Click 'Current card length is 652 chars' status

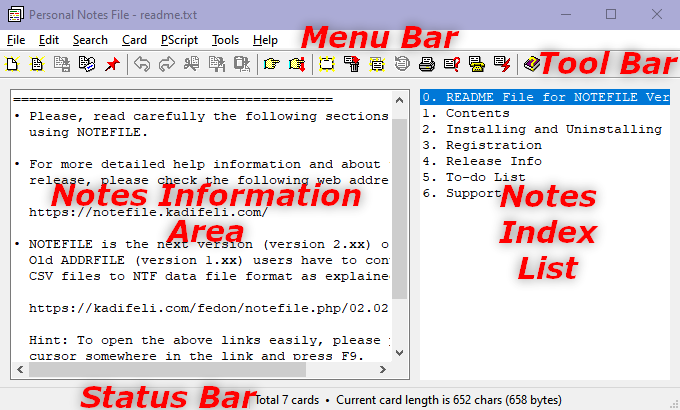pyautogui.click(x=449, y=400)
